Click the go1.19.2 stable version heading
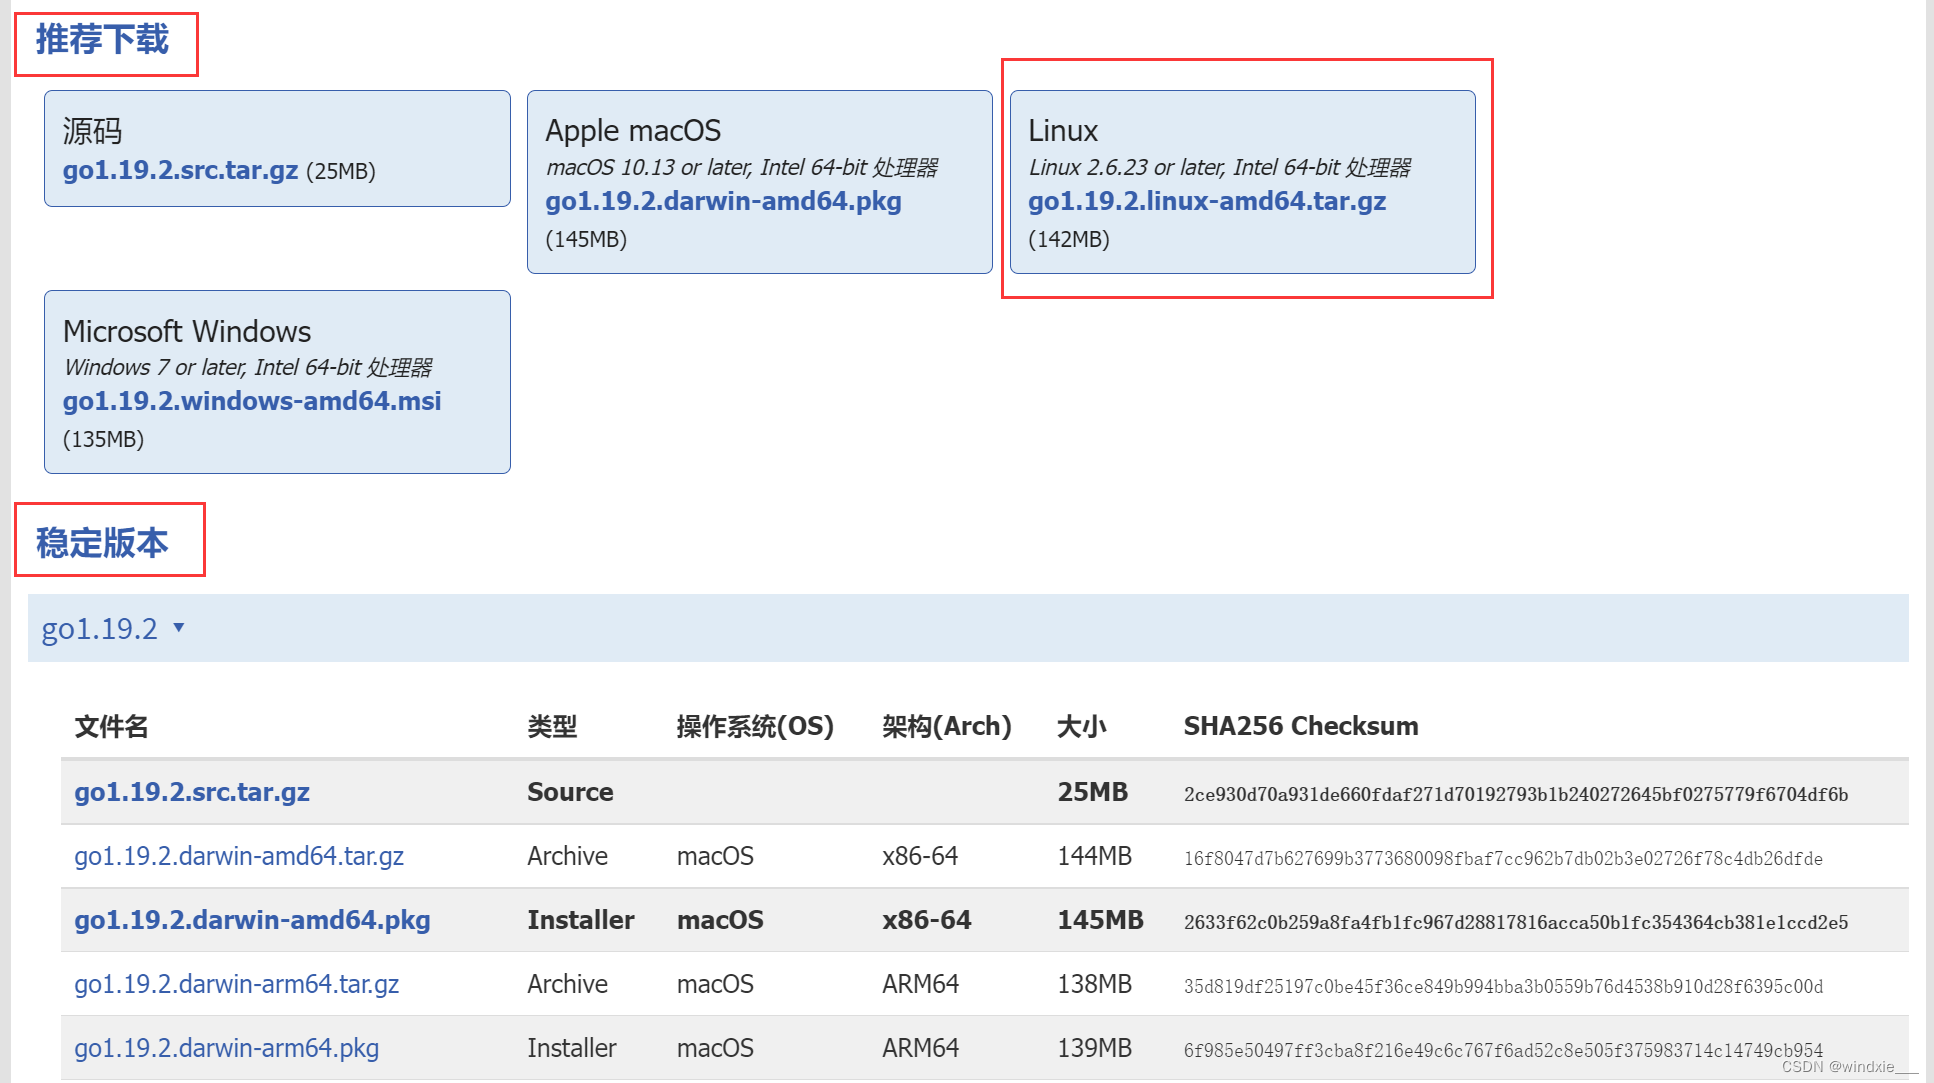1934x1083 pixels. point(99,629)
